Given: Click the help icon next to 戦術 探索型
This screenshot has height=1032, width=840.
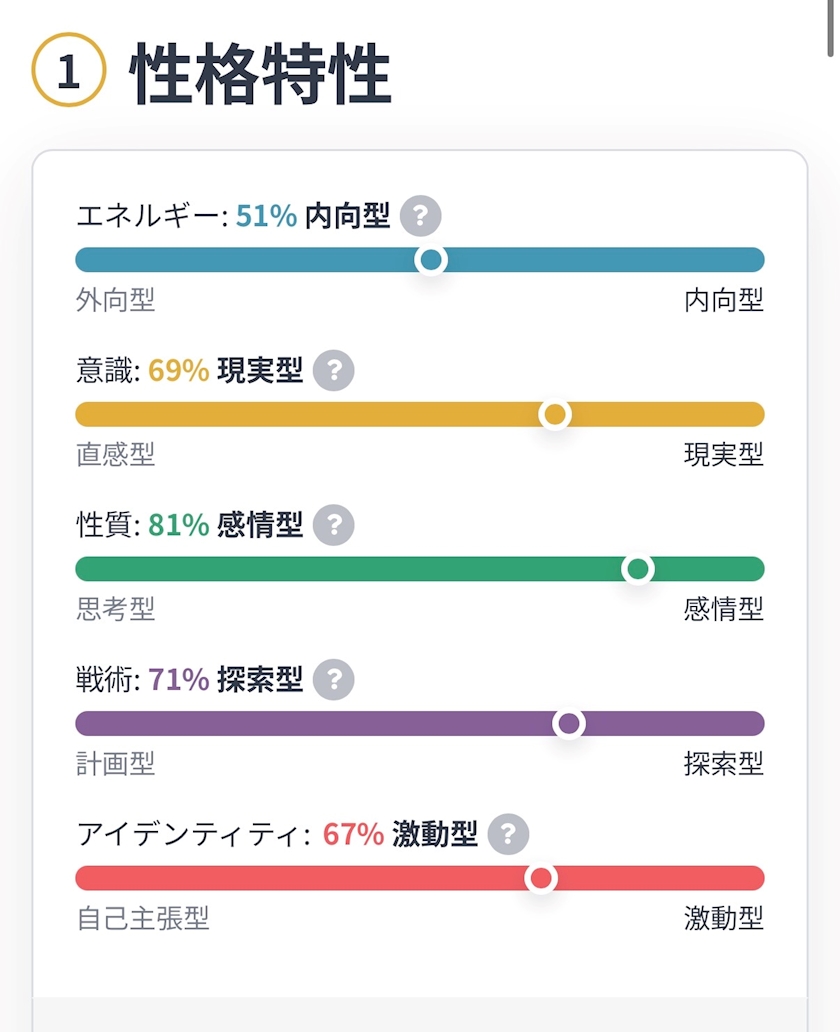Looking at the screenshot, I should point(334,680).
